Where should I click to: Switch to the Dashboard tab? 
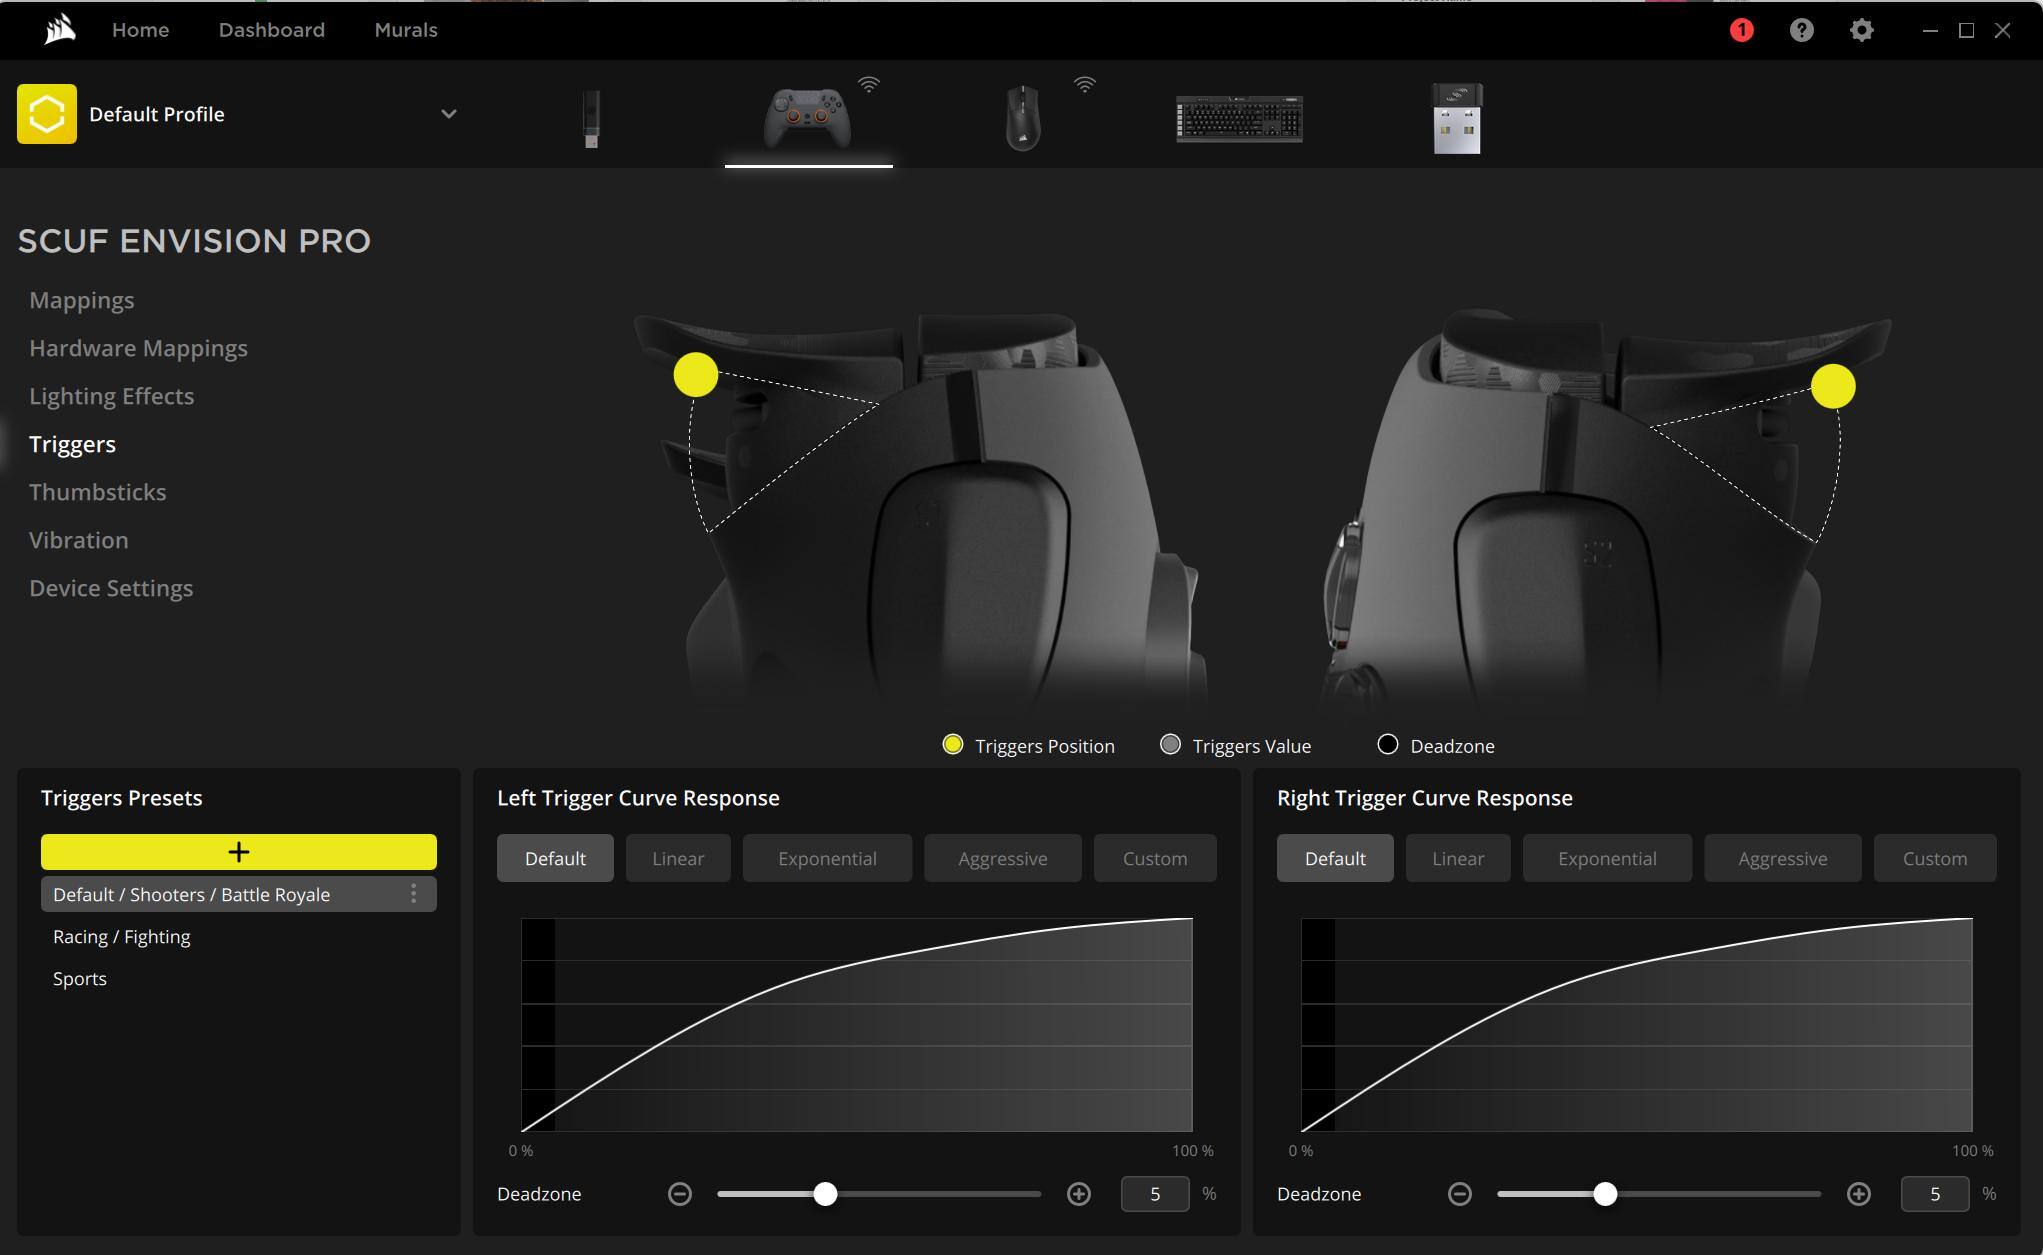coord(272,30)
